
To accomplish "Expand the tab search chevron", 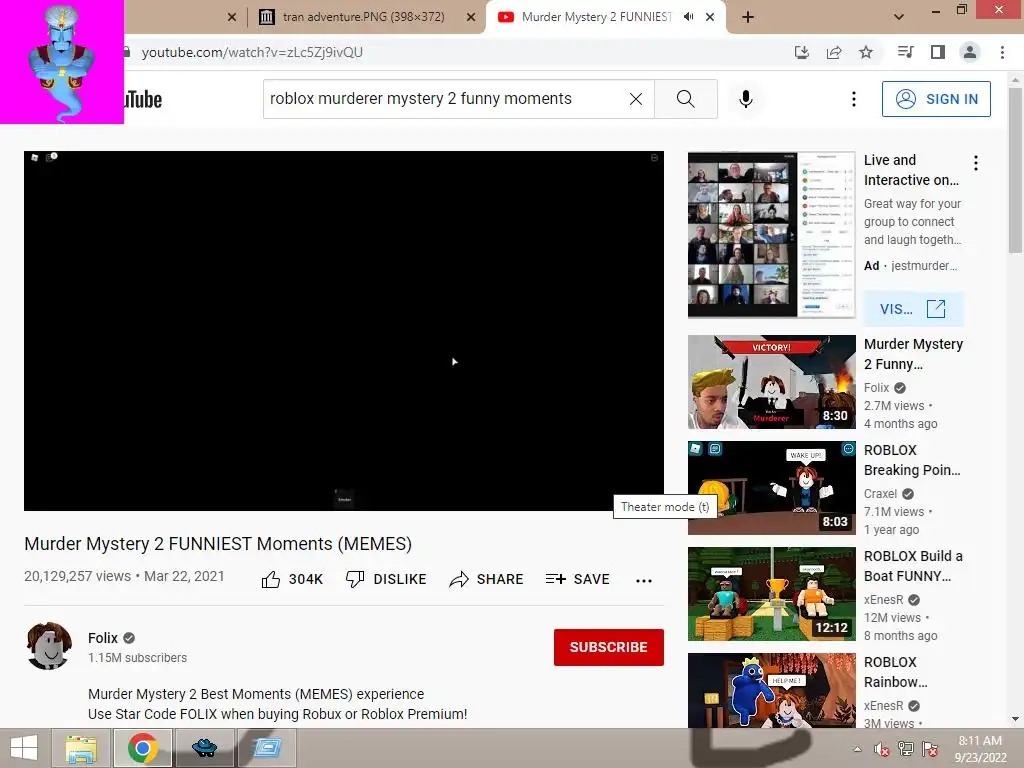I will point(899,17).
